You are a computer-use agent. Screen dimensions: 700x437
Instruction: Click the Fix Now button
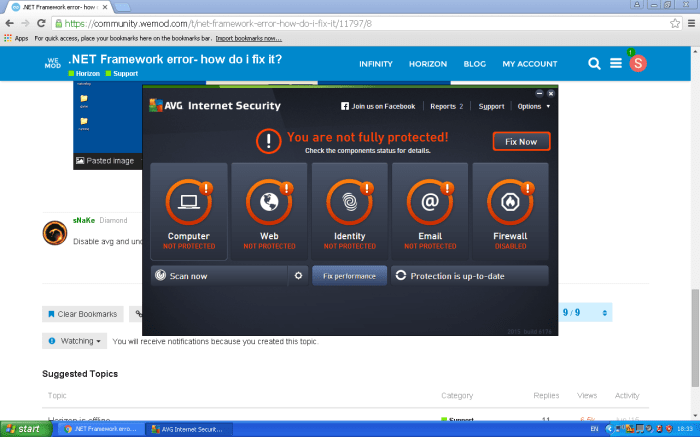point(521,142)
